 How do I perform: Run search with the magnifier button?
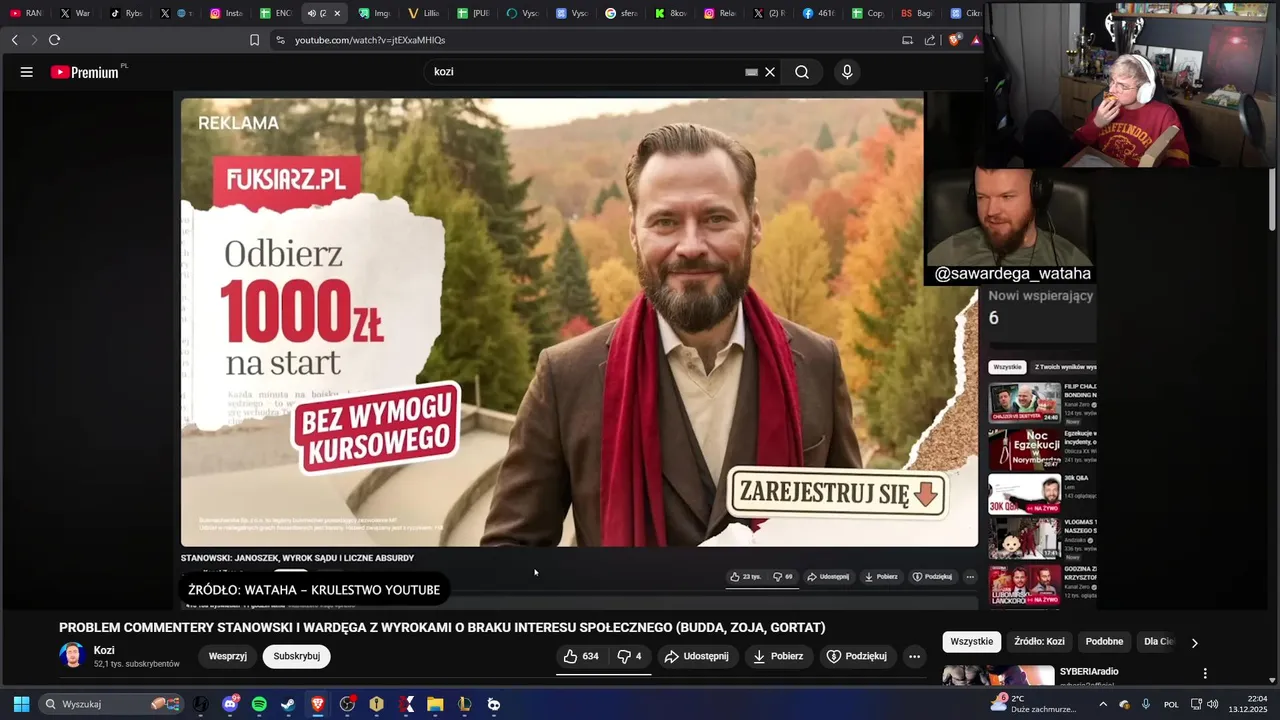[802, 72]
